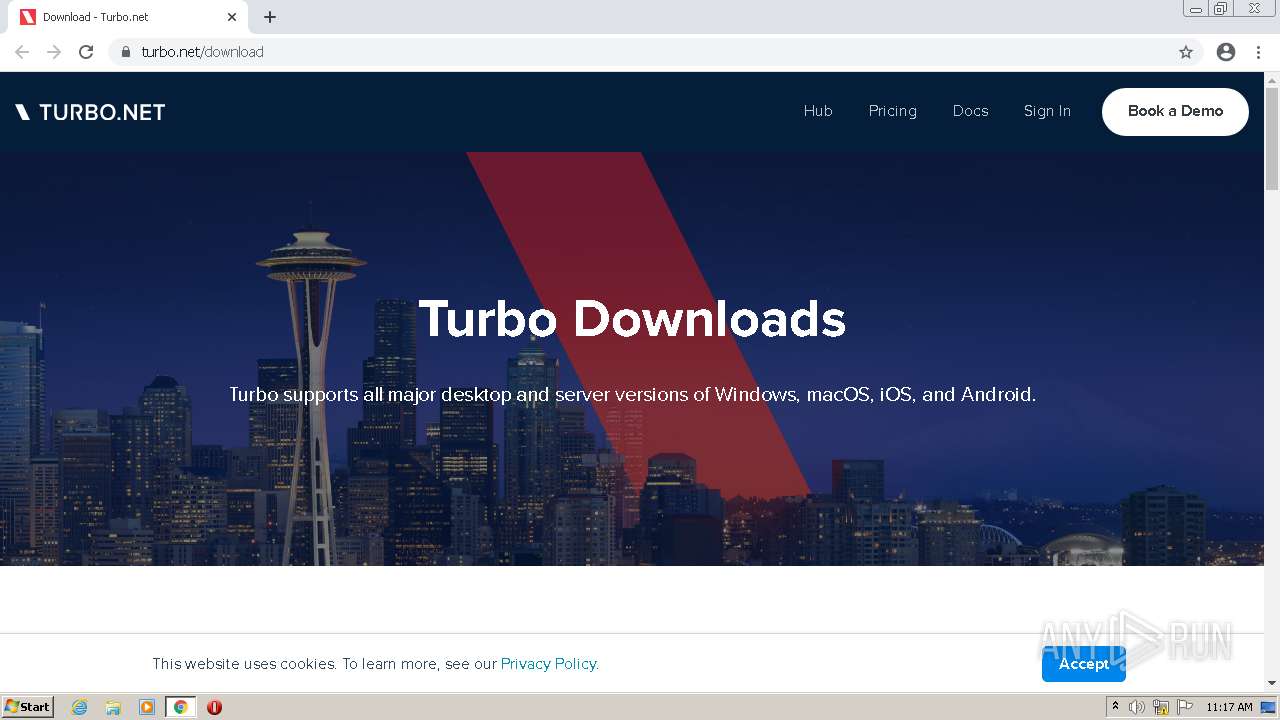Click the supported platforms subtitle text

pyautogui.click(x=632, y=394)
